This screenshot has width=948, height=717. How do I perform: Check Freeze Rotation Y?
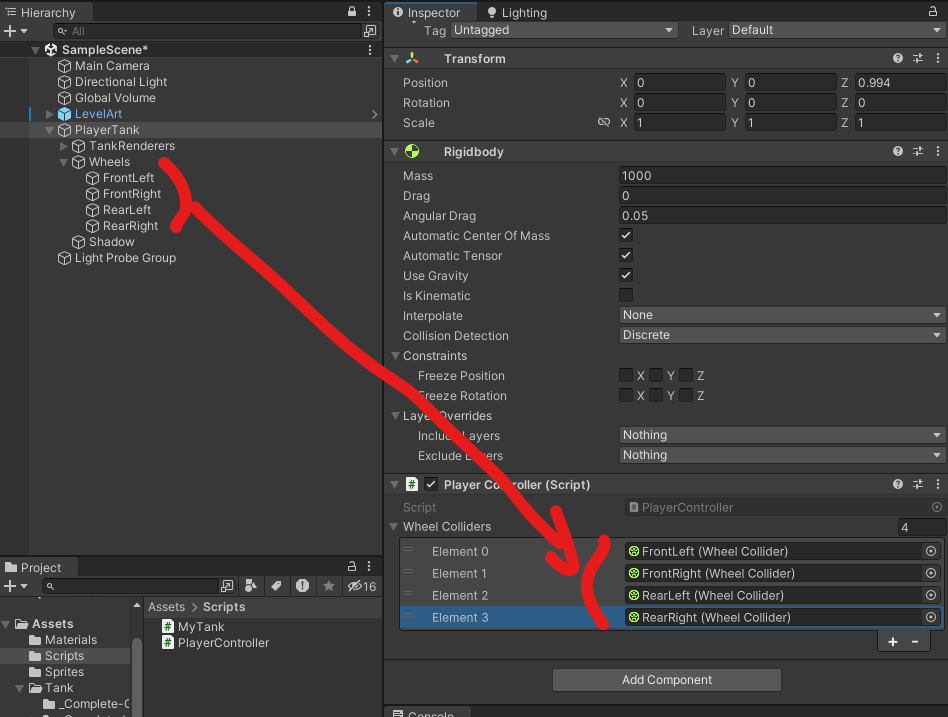coord(655,395)
